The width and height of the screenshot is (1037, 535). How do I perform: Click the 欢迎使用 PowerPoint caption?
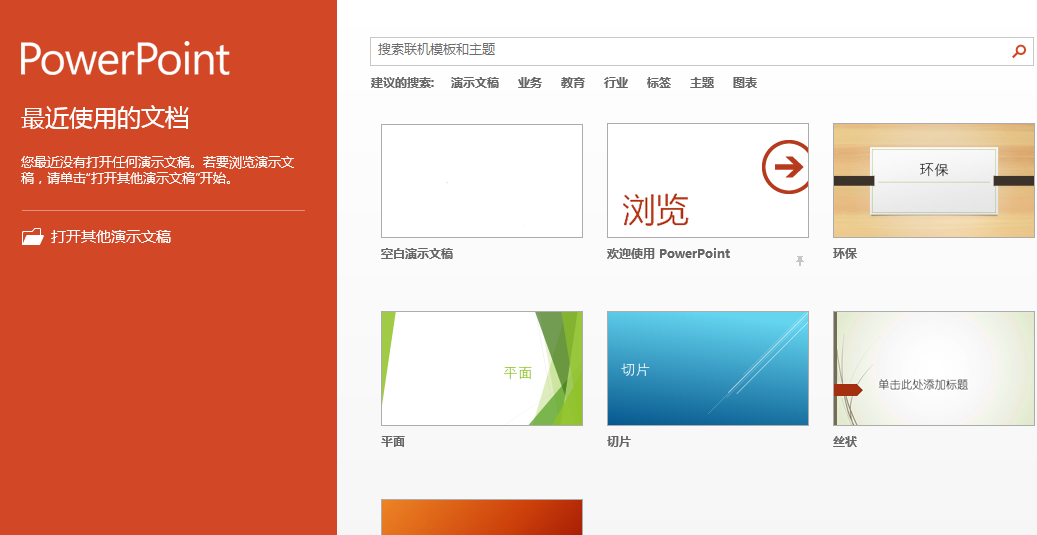669,254
